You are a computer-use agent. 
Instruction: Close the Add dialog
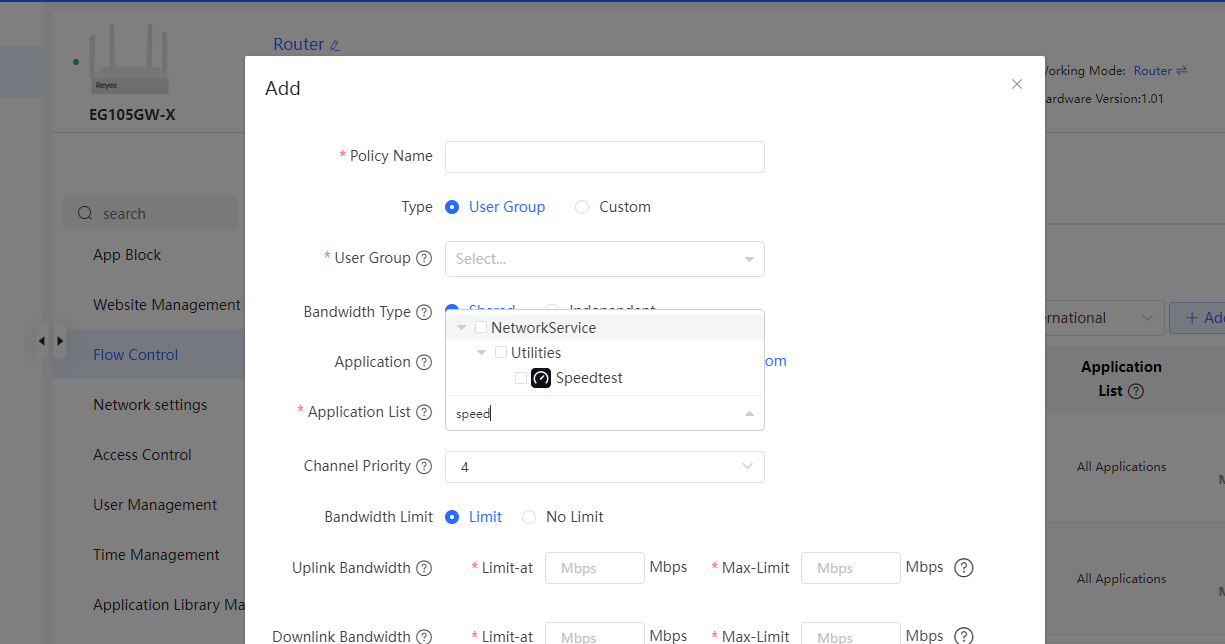click(1017, 84)
